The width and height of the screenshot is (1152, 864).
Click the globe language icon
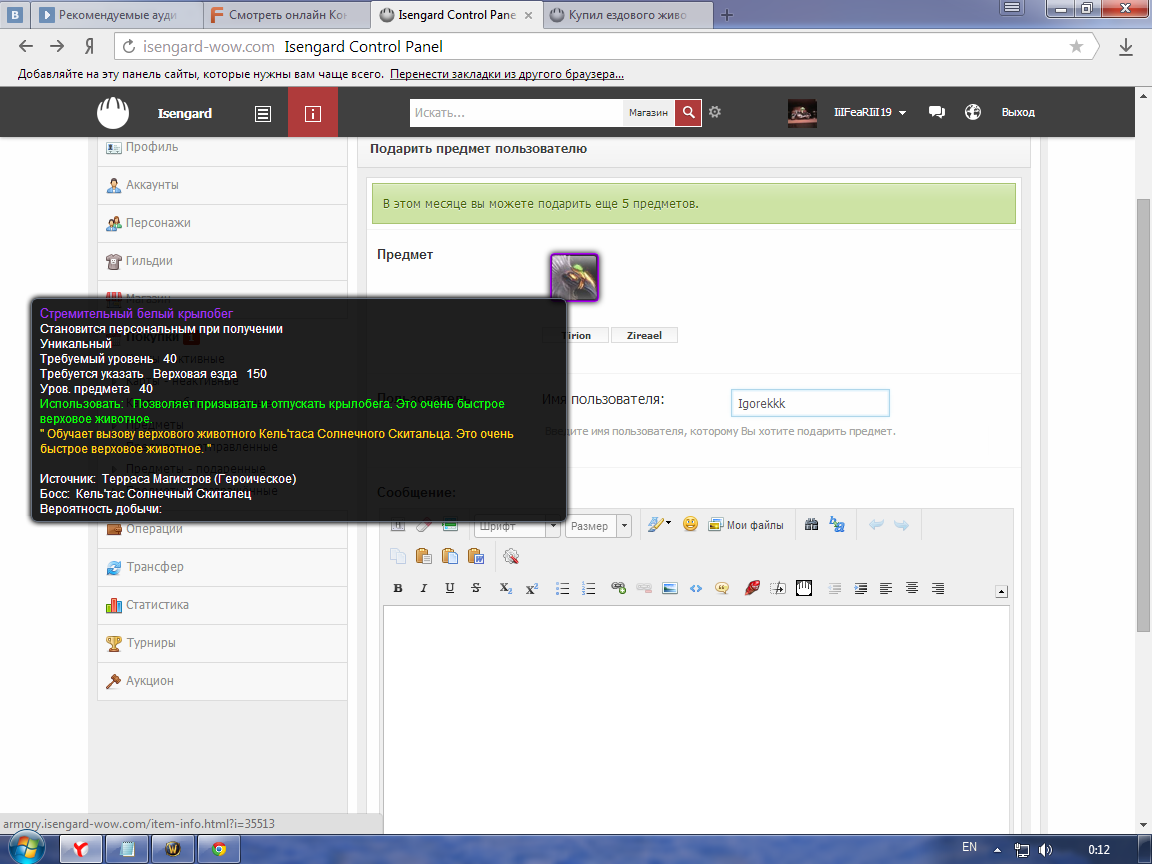(x=973, y=112)
